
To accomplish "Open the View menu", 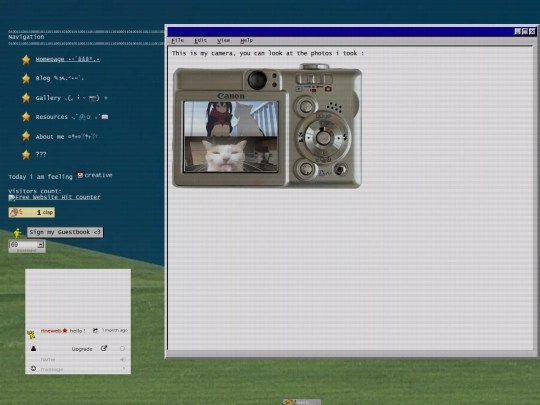I will (224, 40).
